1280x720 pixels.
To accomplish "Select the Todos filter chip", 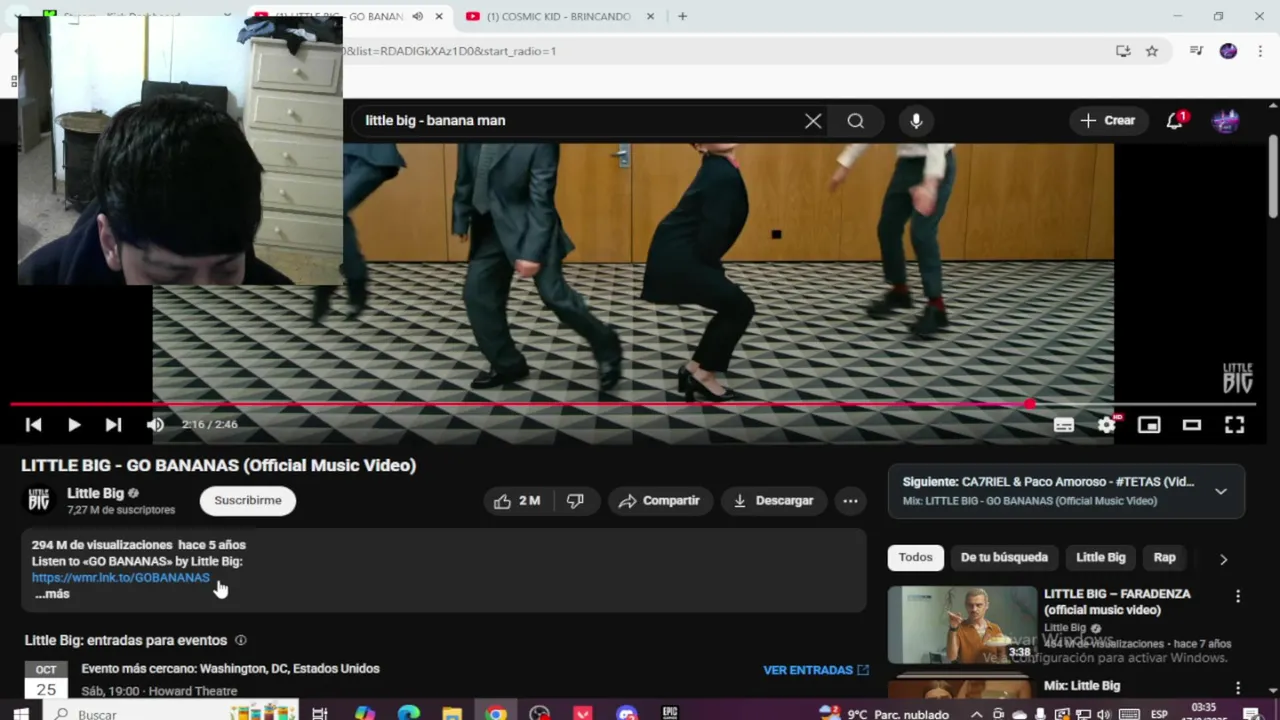I will (915, 558).
